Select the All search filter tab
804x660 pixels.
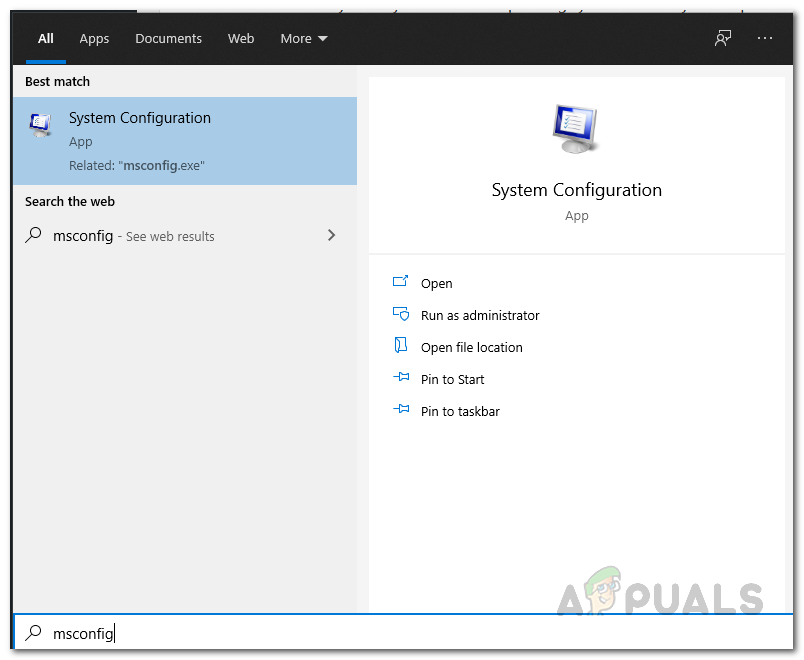pos(46,38)
